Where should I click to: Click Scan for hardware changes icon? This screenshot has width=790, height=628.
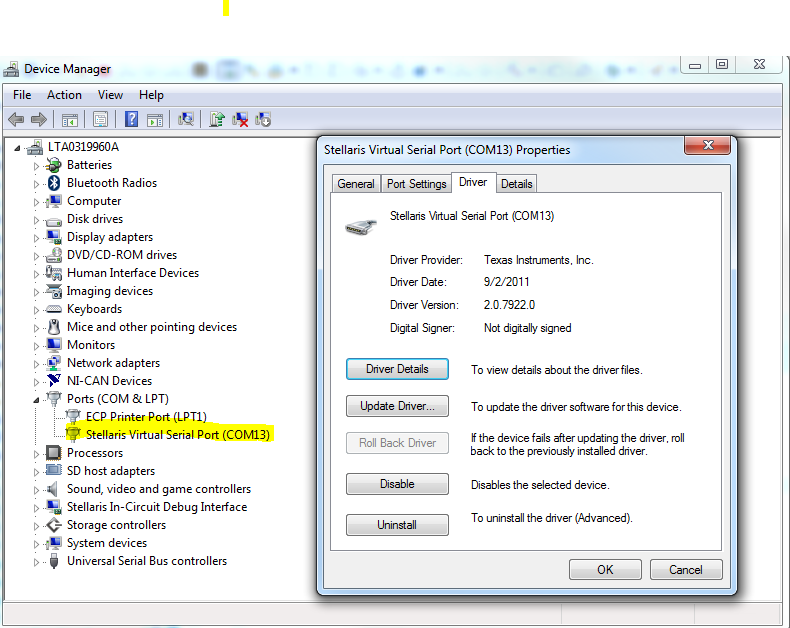tap(185, 119)
